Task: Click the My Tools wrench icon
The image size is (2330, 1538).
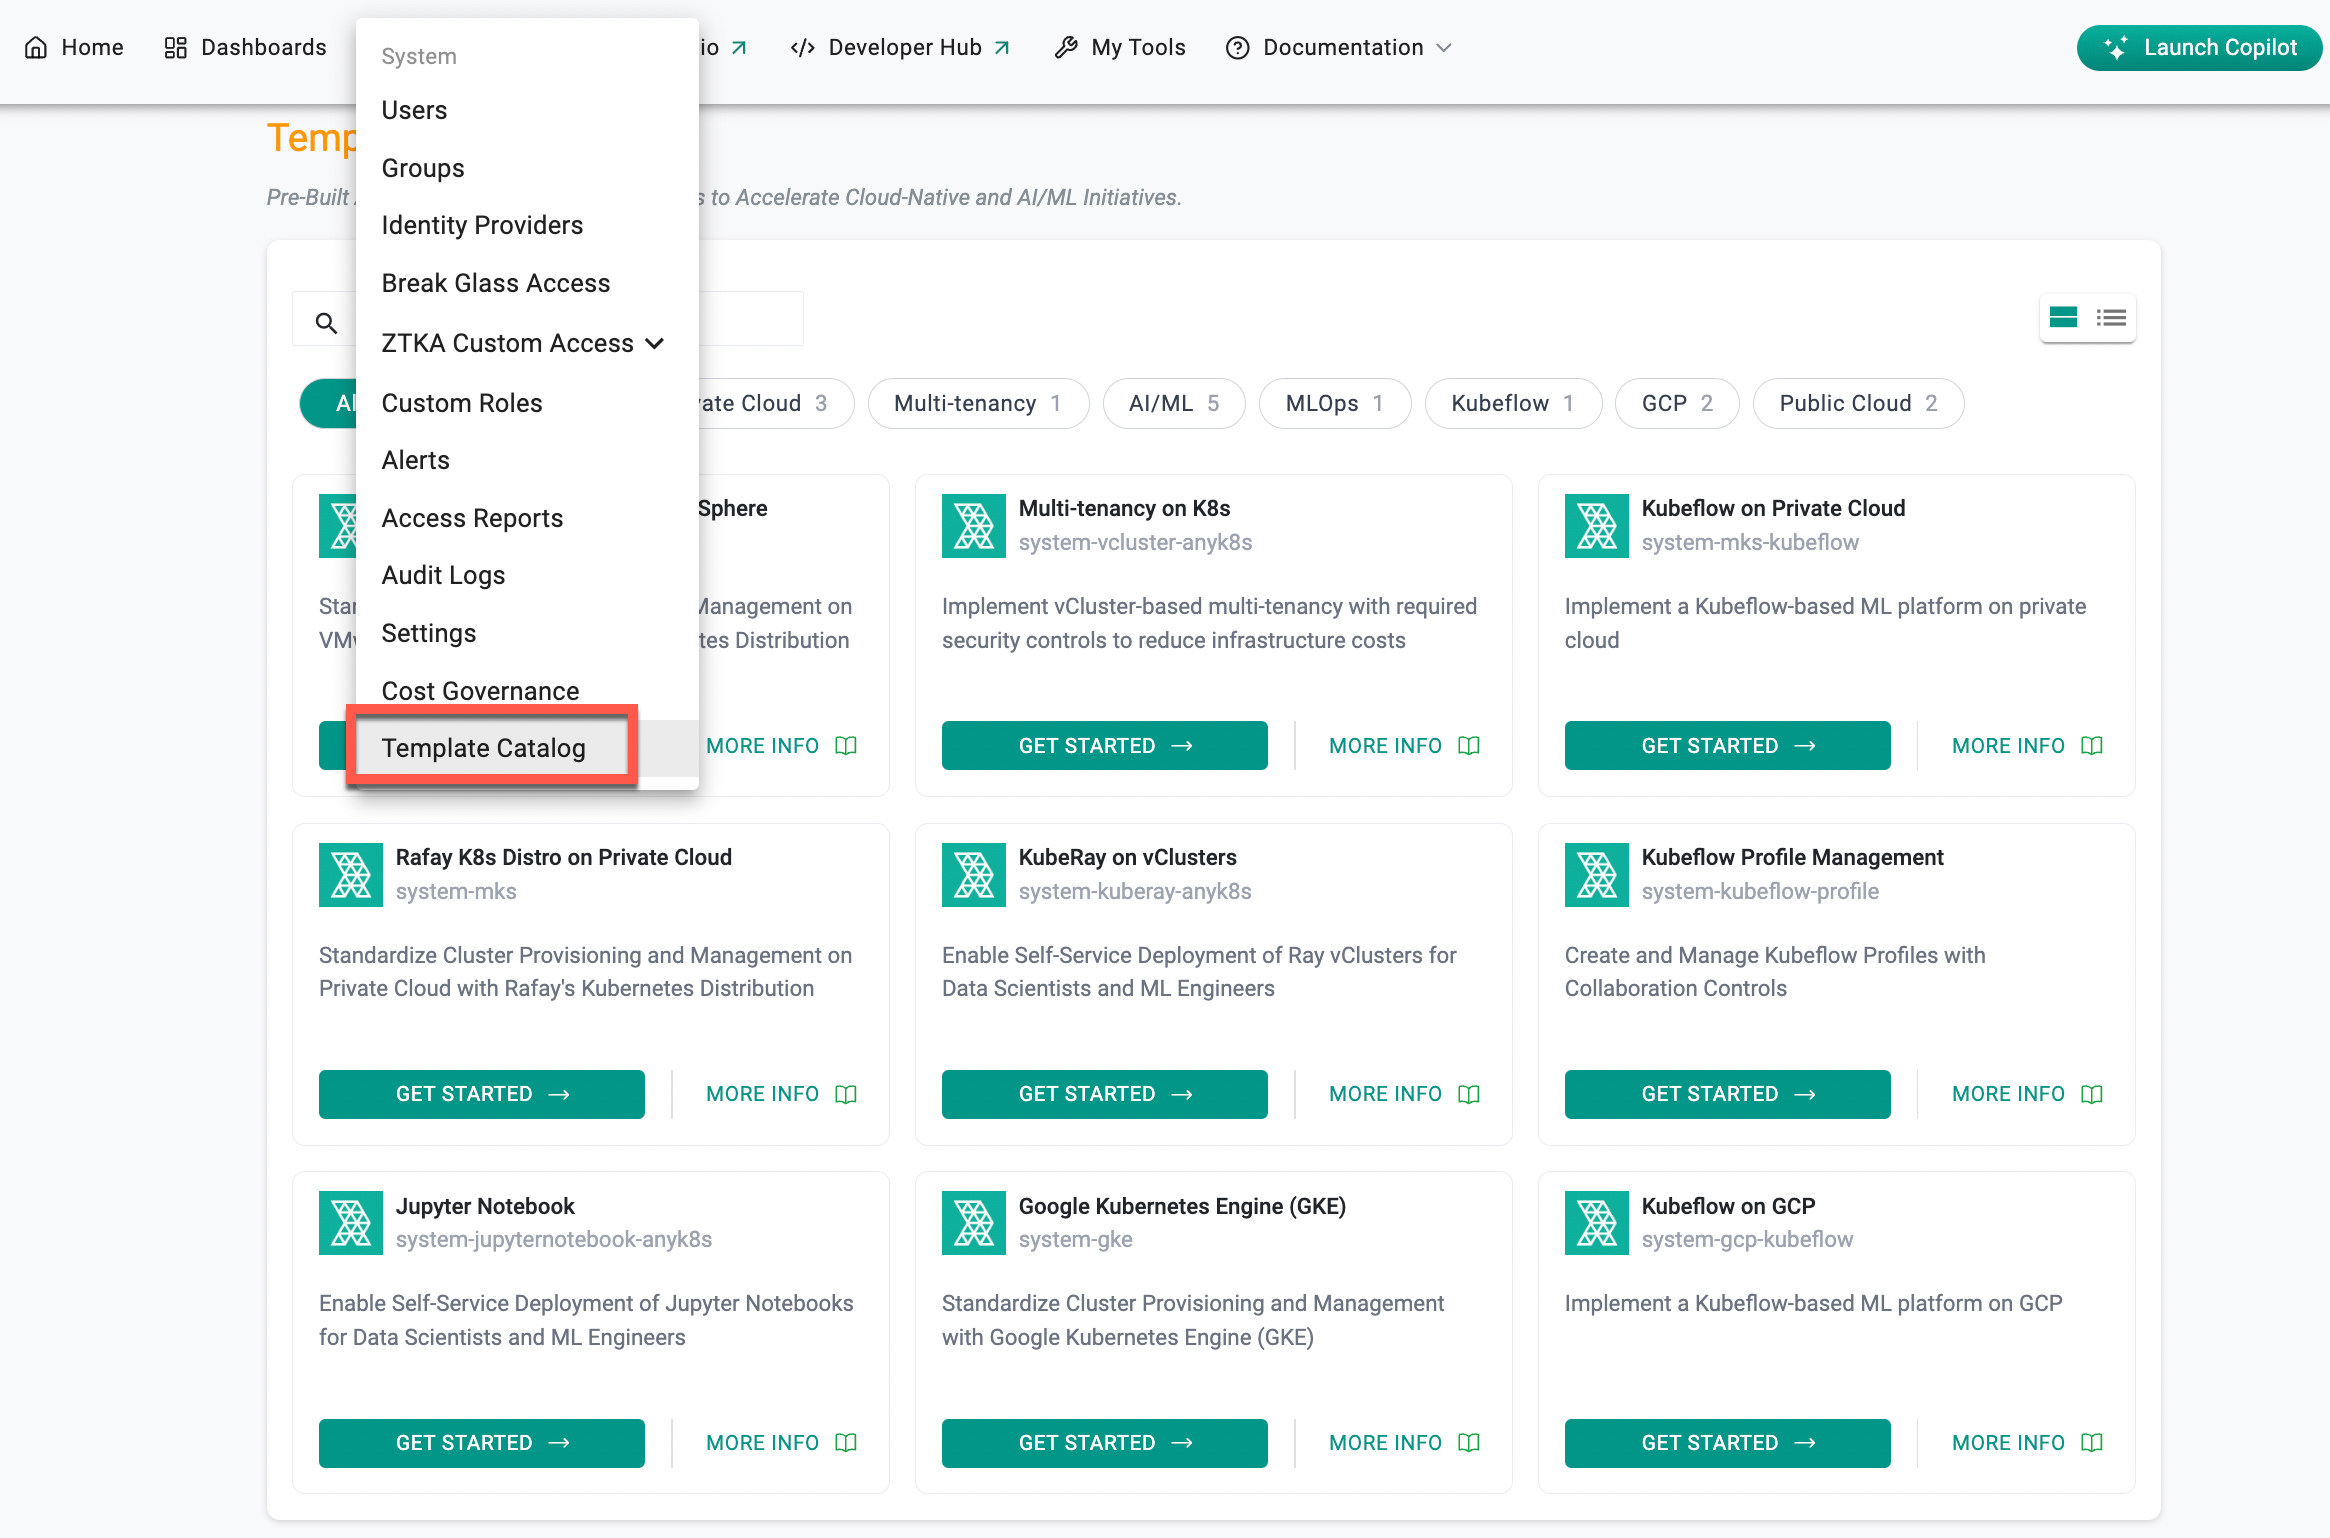Action: pos(1066,48)
